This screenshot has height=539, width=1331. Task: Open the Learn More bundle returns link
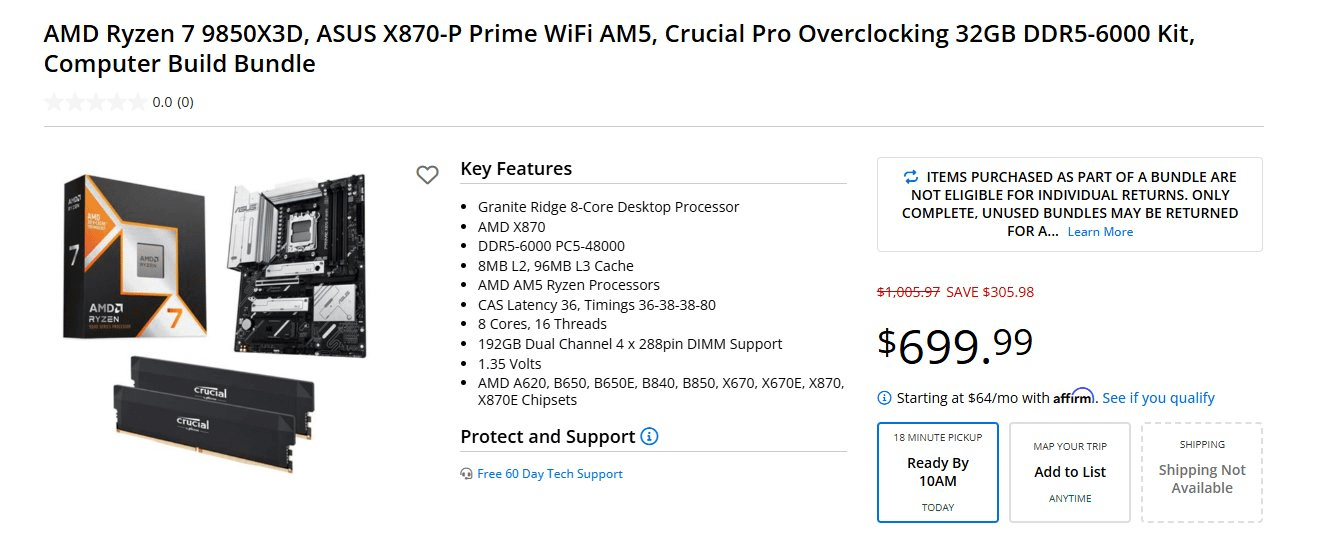pos(1100,232)
